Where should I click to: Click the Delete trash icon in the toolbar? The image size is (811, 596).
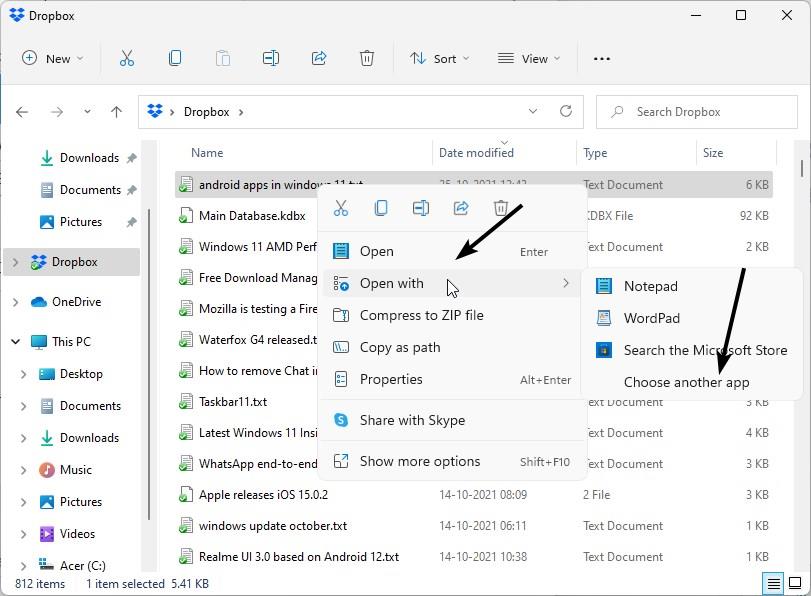pos(367,58)
